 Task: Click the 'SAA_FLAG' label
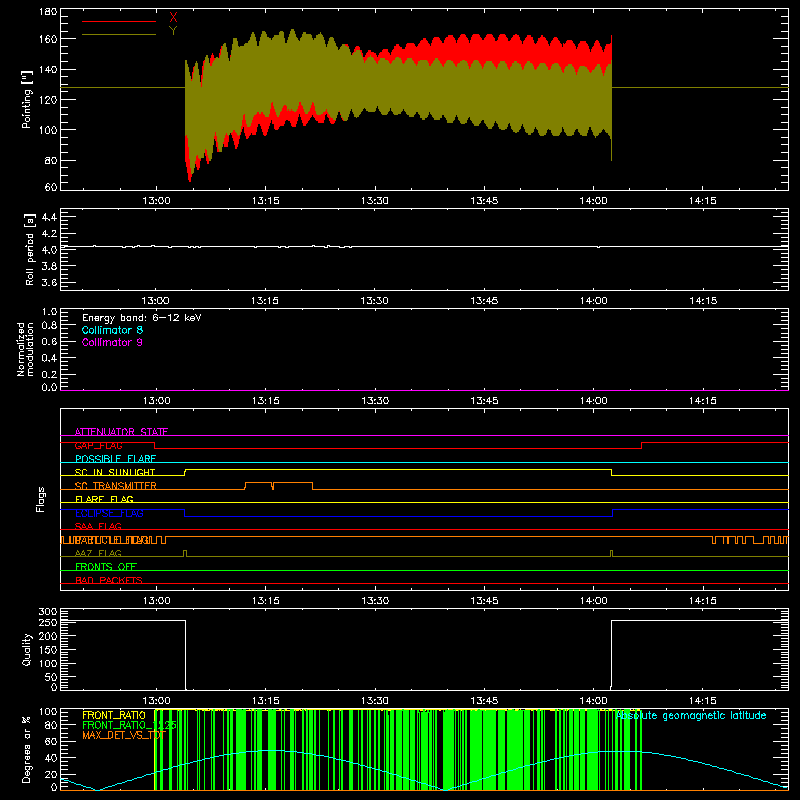click(98, 526)
